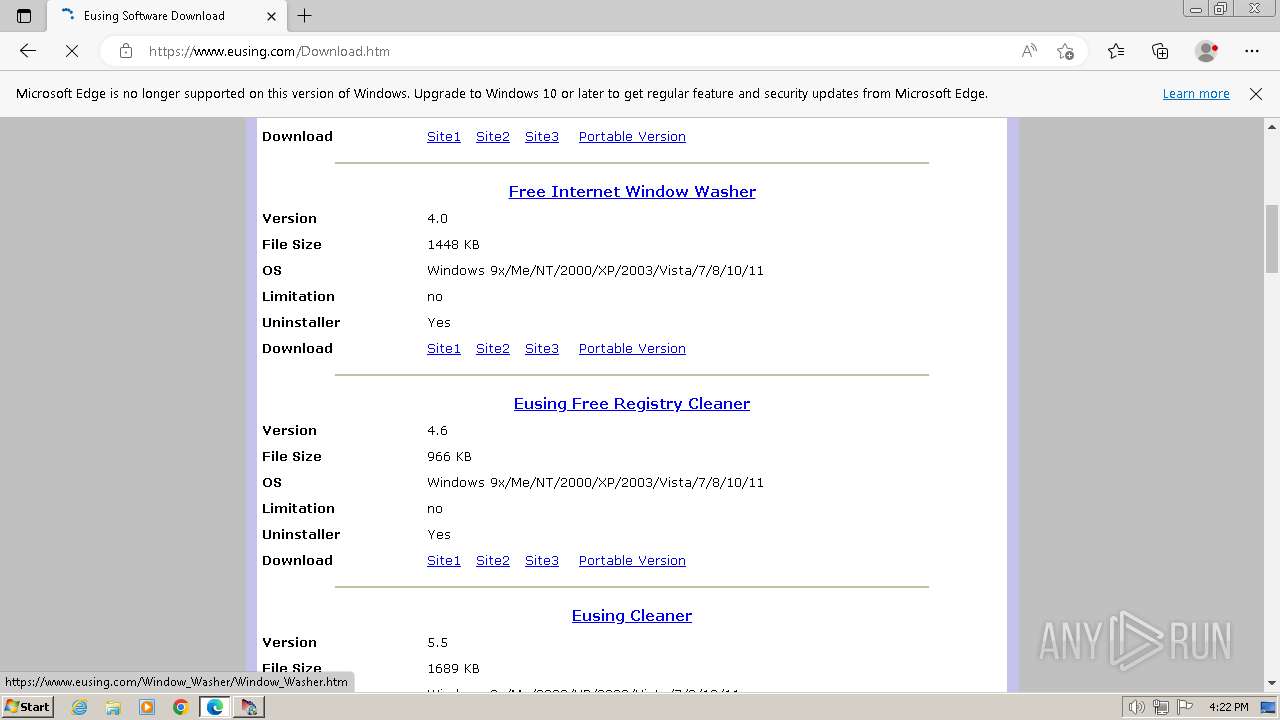This screenshot has width=1280, height=720.
Task: Open Internet Explorer from the taskbar
Action: (79, 707)
